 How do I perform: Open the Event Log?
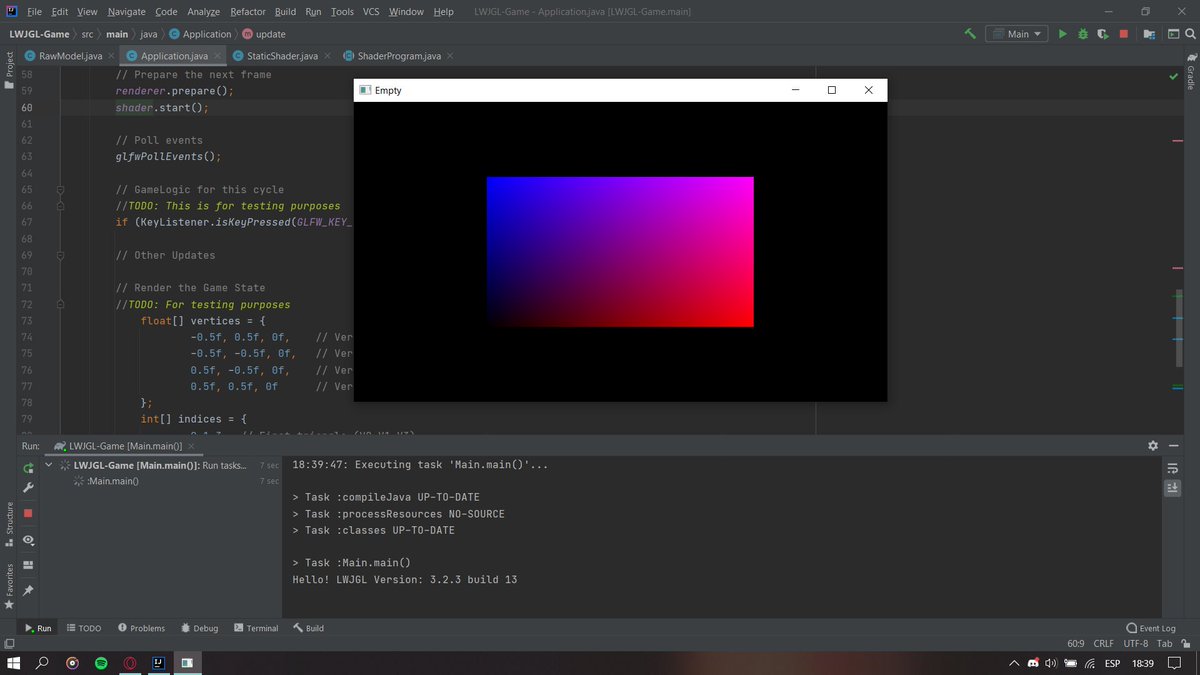pyautogui.click(x=1150, y=628)
